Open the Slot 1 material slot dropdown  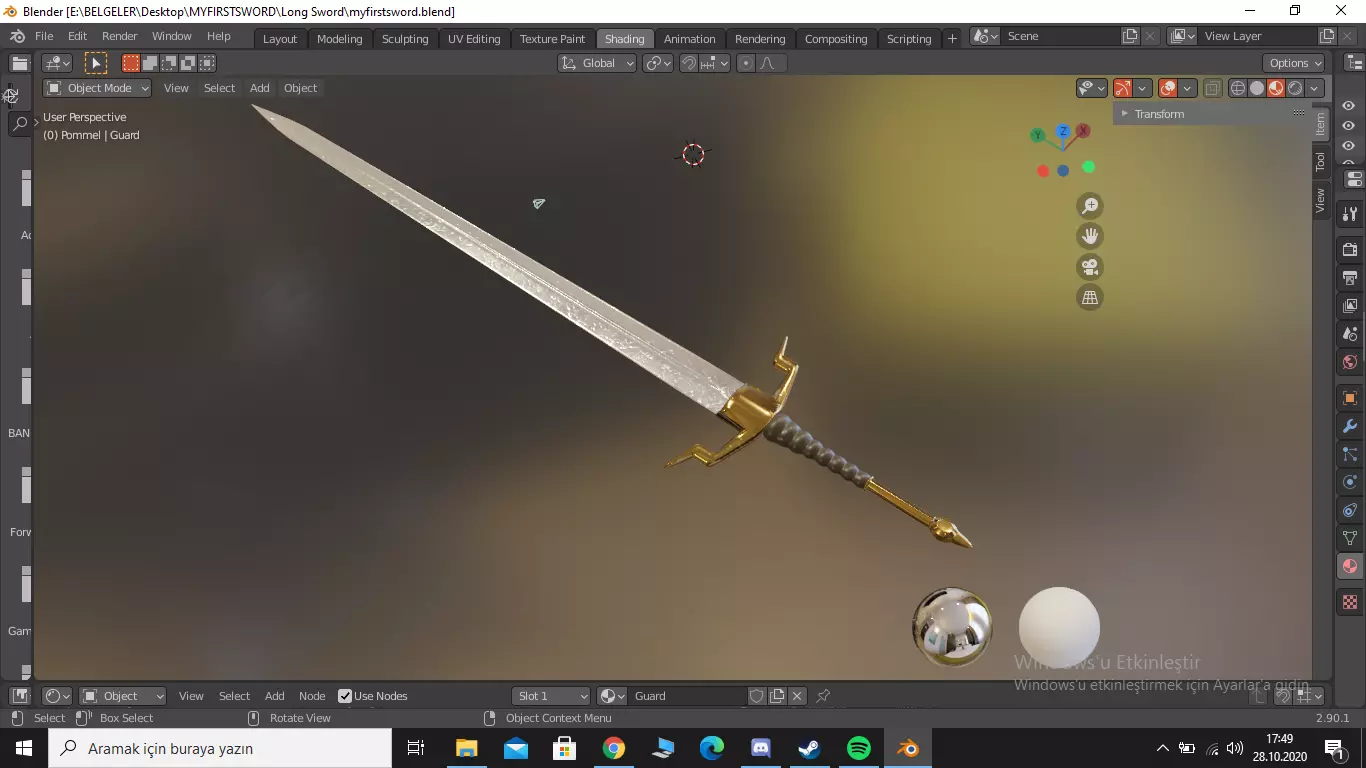[x=551, y=696]
